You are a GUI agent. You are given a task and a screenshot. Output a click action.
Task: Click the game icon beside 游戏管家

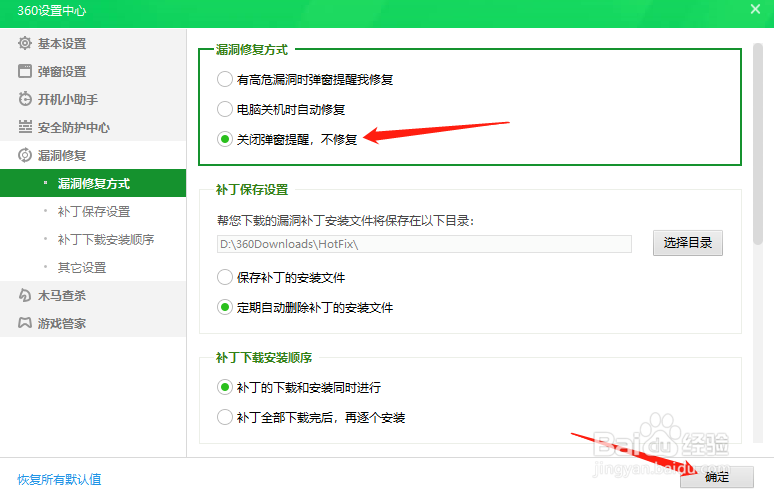click(x=25, y=323)
